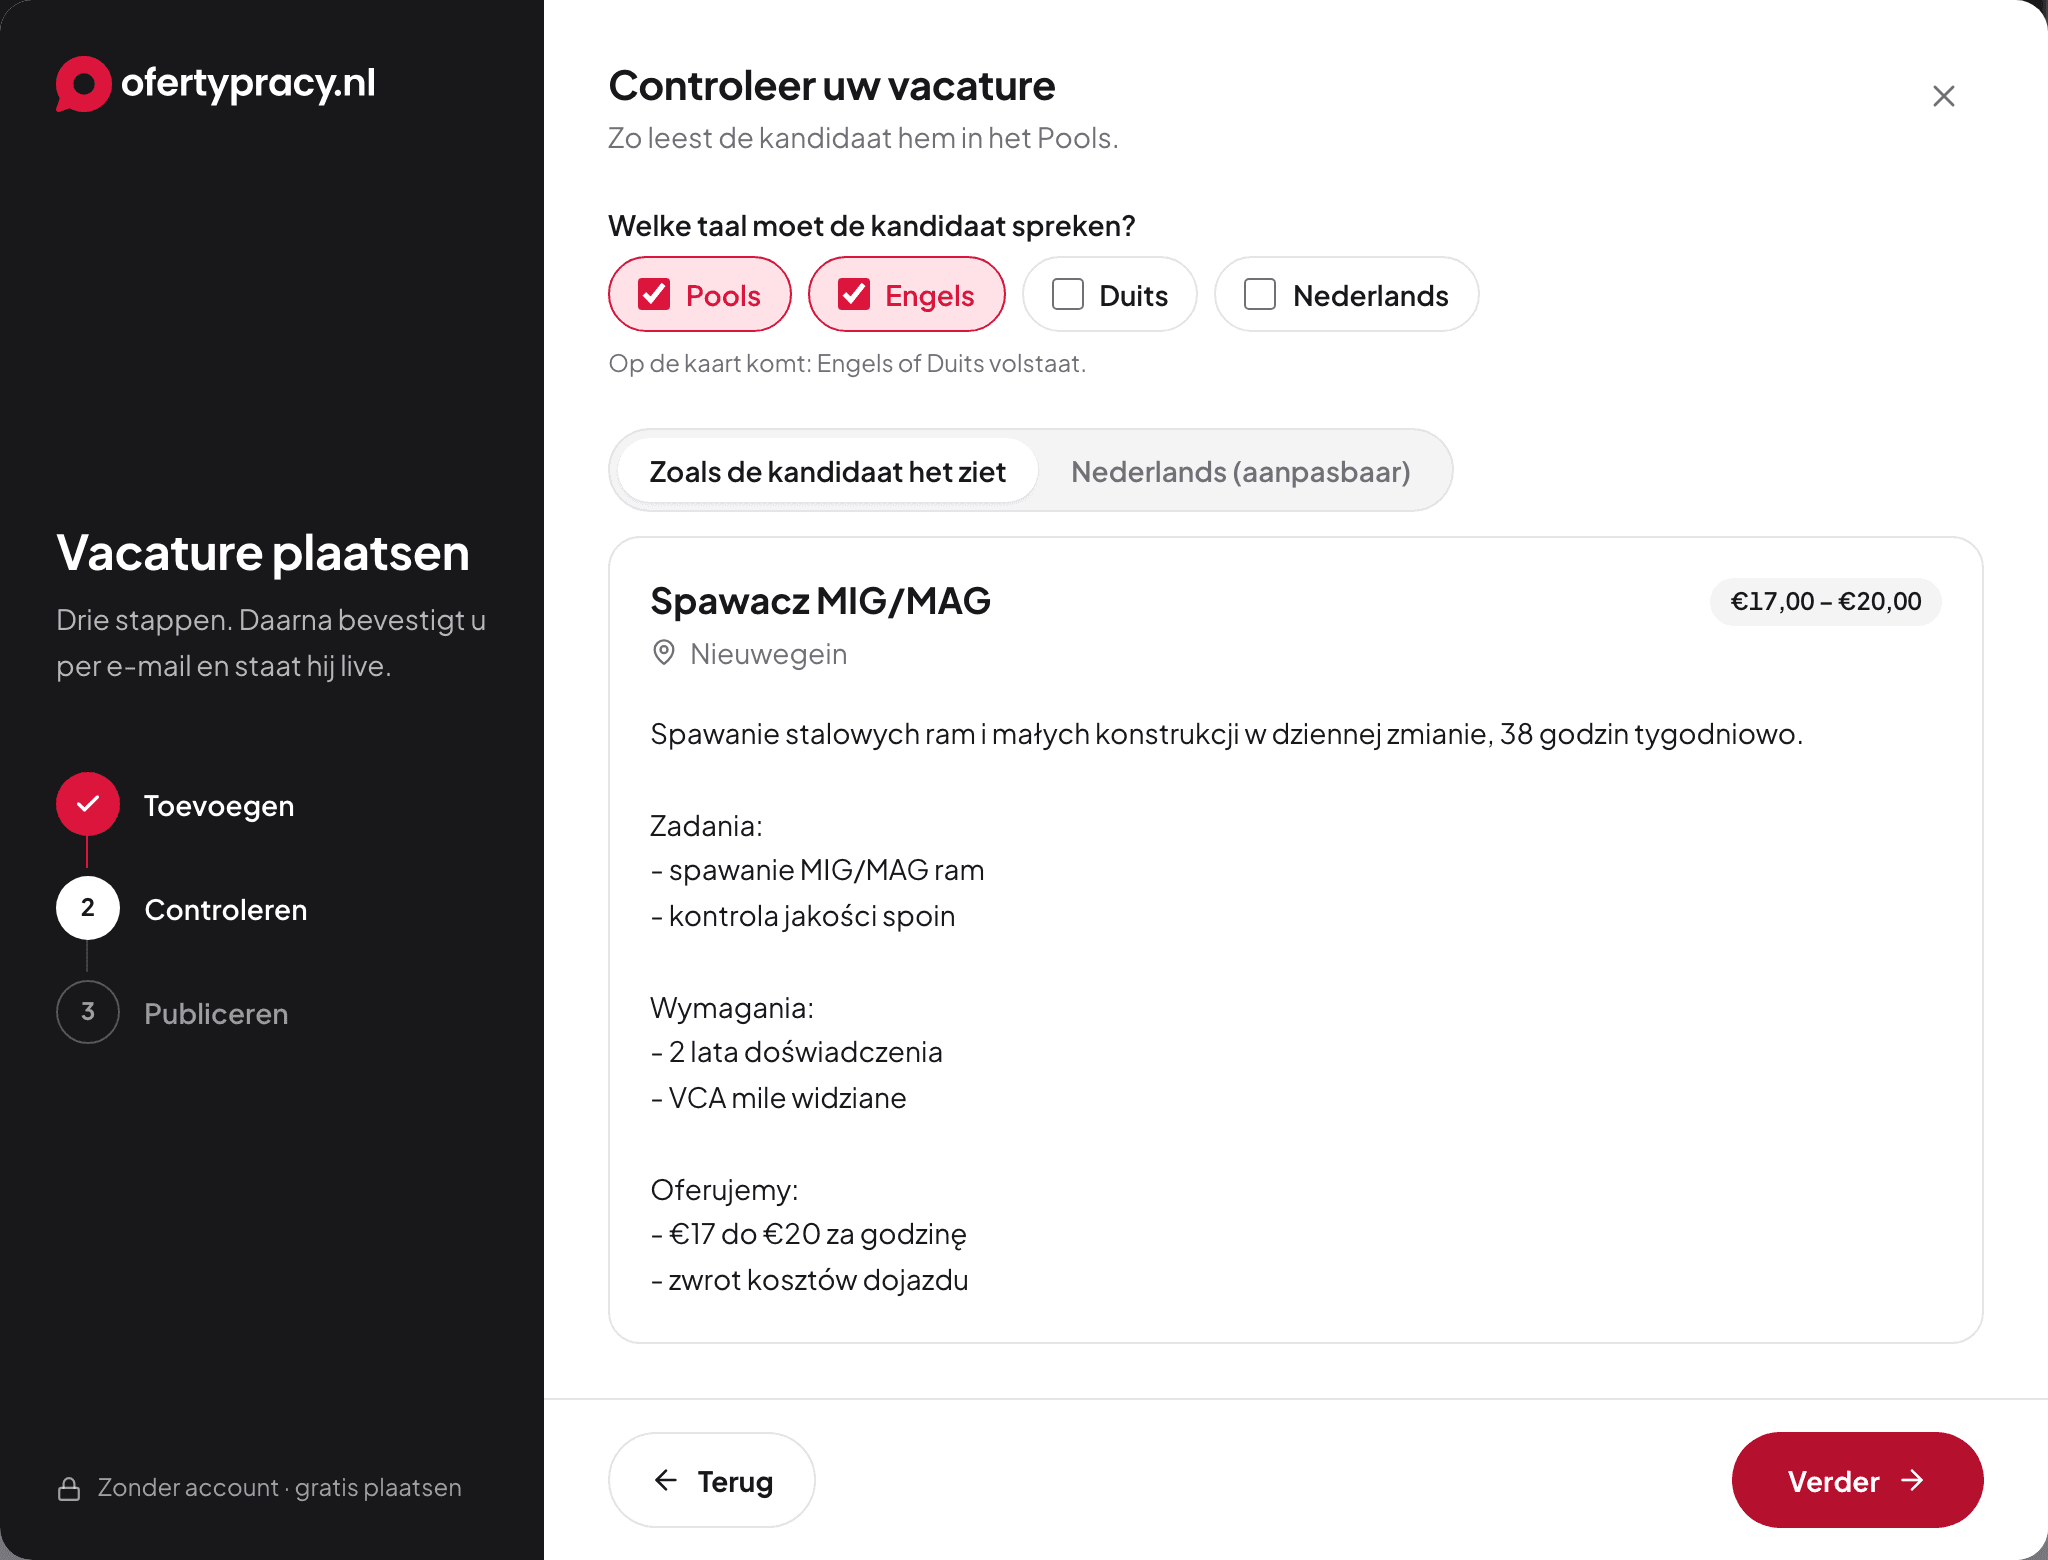Click the completed Toevoegen step checkmark circle
This screenshot has height=1560, width=2048.
tap(88, 804)
